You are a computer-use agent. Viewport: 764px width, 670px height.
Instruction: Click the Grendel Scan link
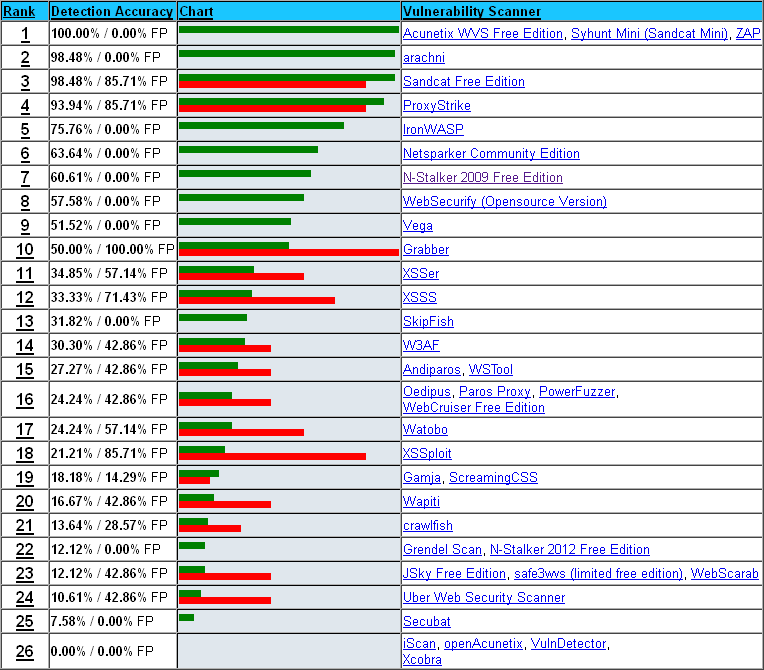pos(442,550)
